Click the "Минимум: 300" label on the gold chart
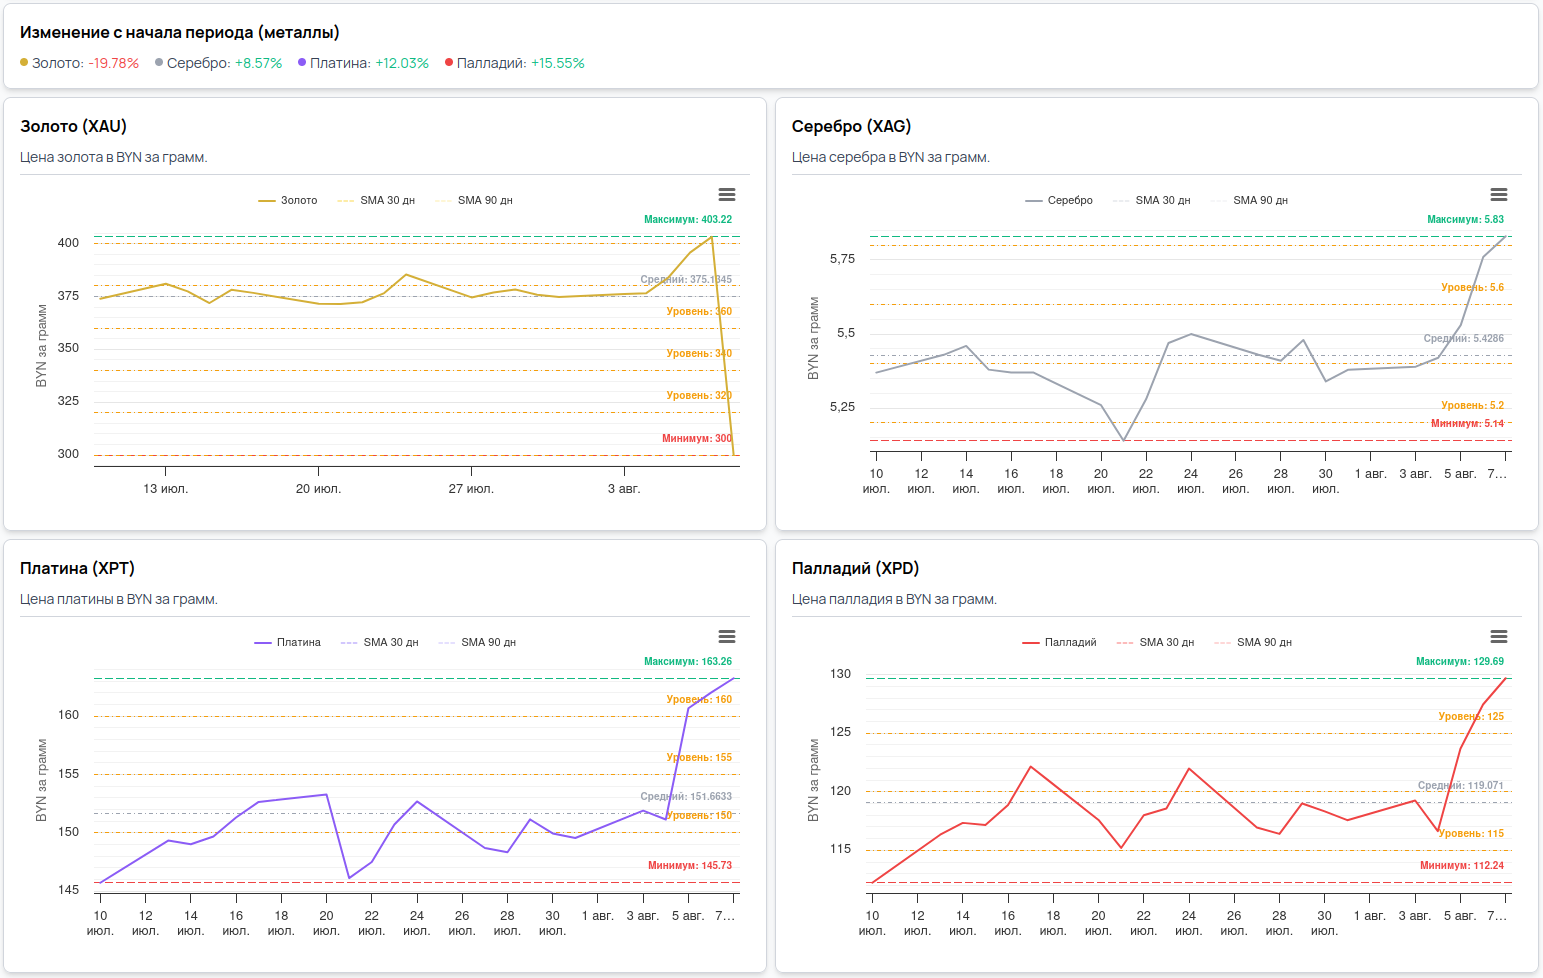Viewport: 1543px width, 978px height. (x=697, y=438)
